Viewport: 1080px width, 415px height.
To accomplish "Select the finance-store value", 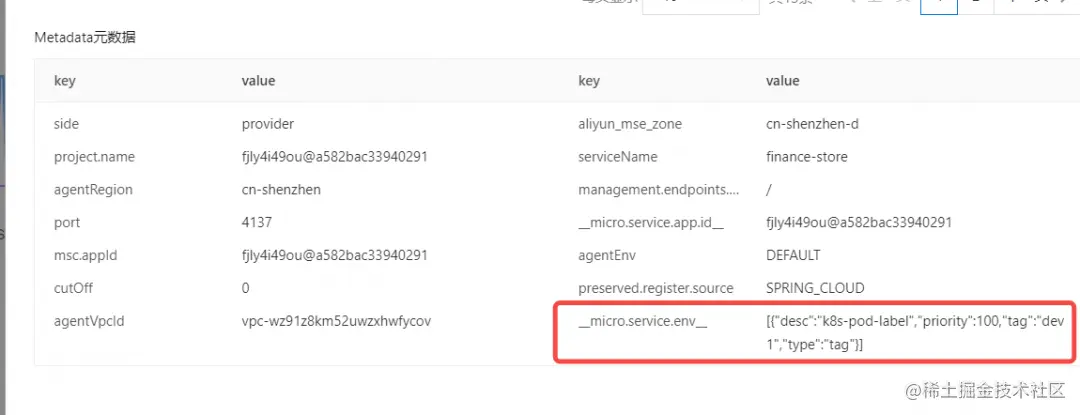I will click(807, 157).
